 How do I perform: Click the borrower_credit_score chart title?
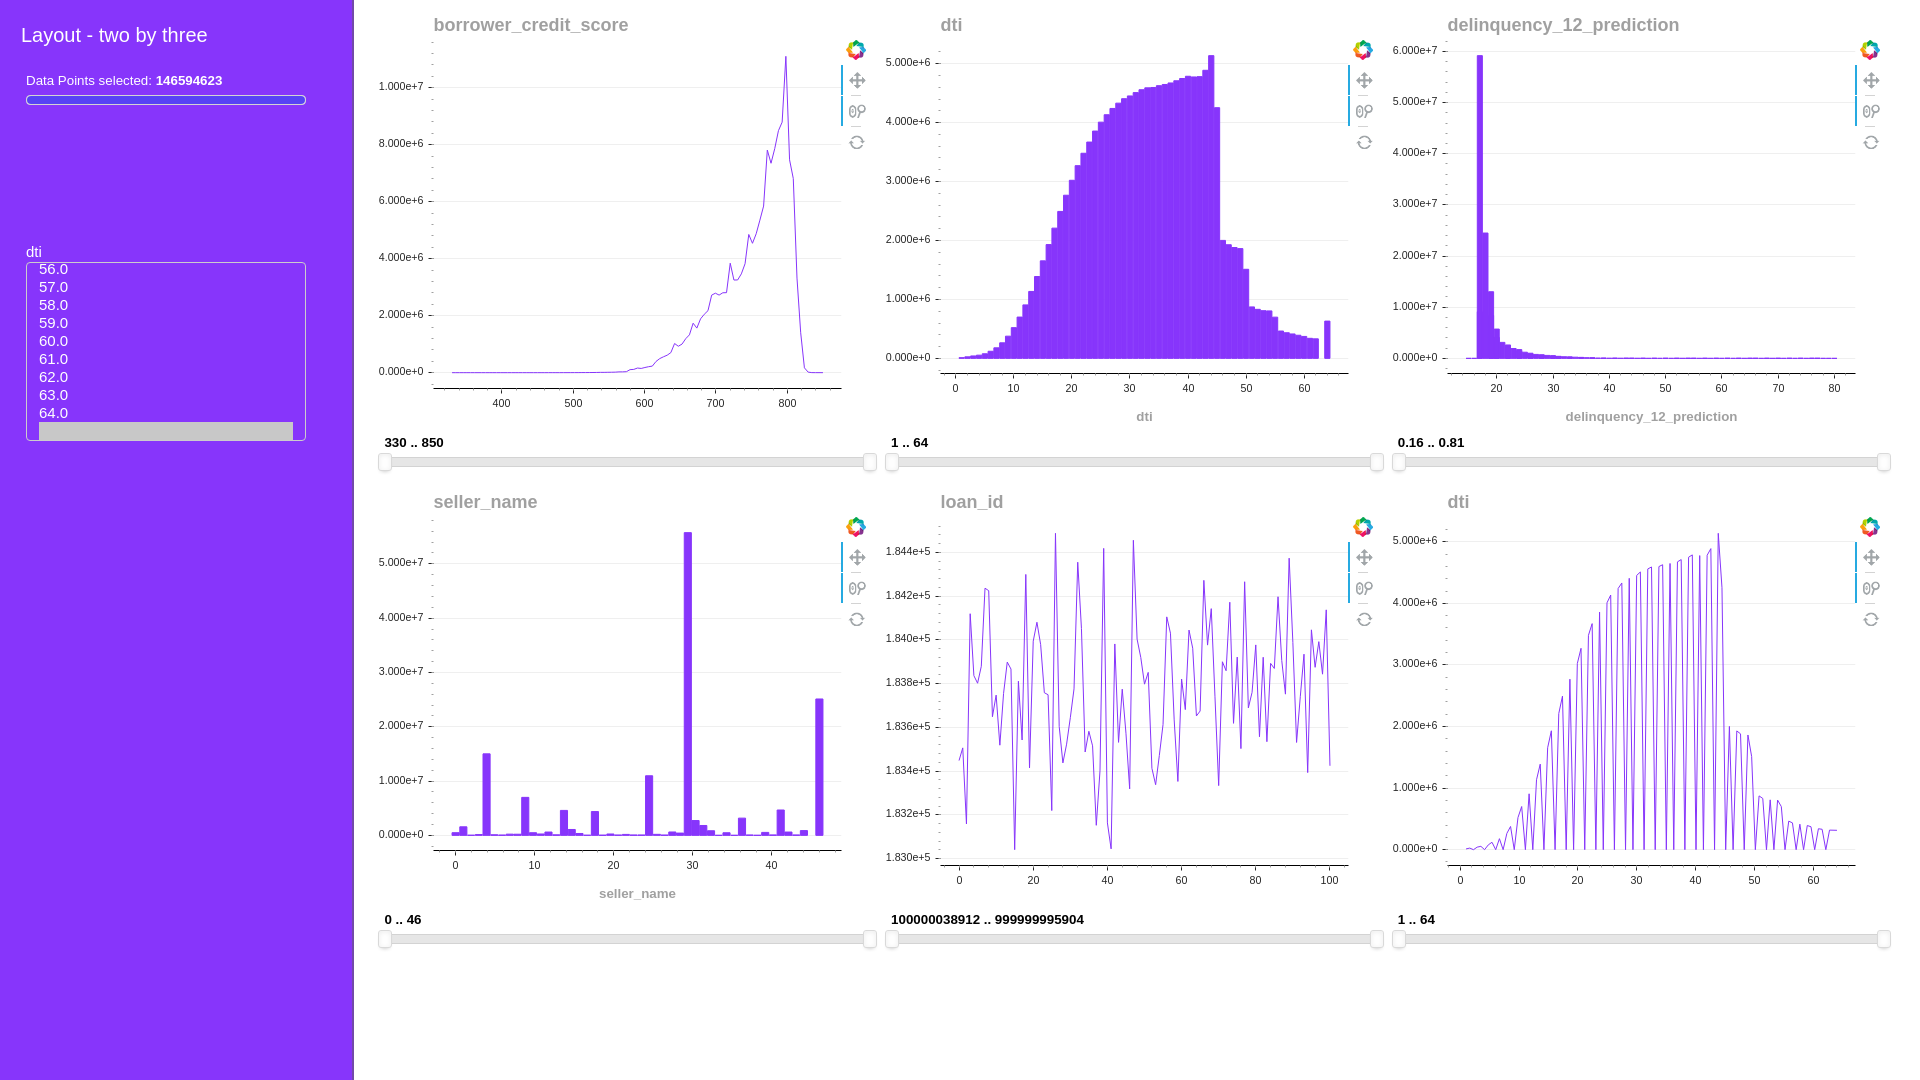pos(531,25)
